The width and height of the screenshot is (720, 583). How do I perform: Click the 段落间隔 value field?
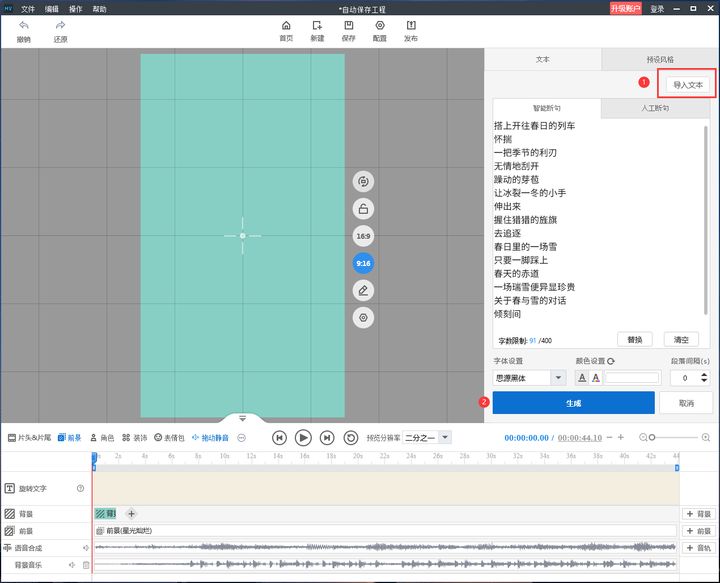685,378
